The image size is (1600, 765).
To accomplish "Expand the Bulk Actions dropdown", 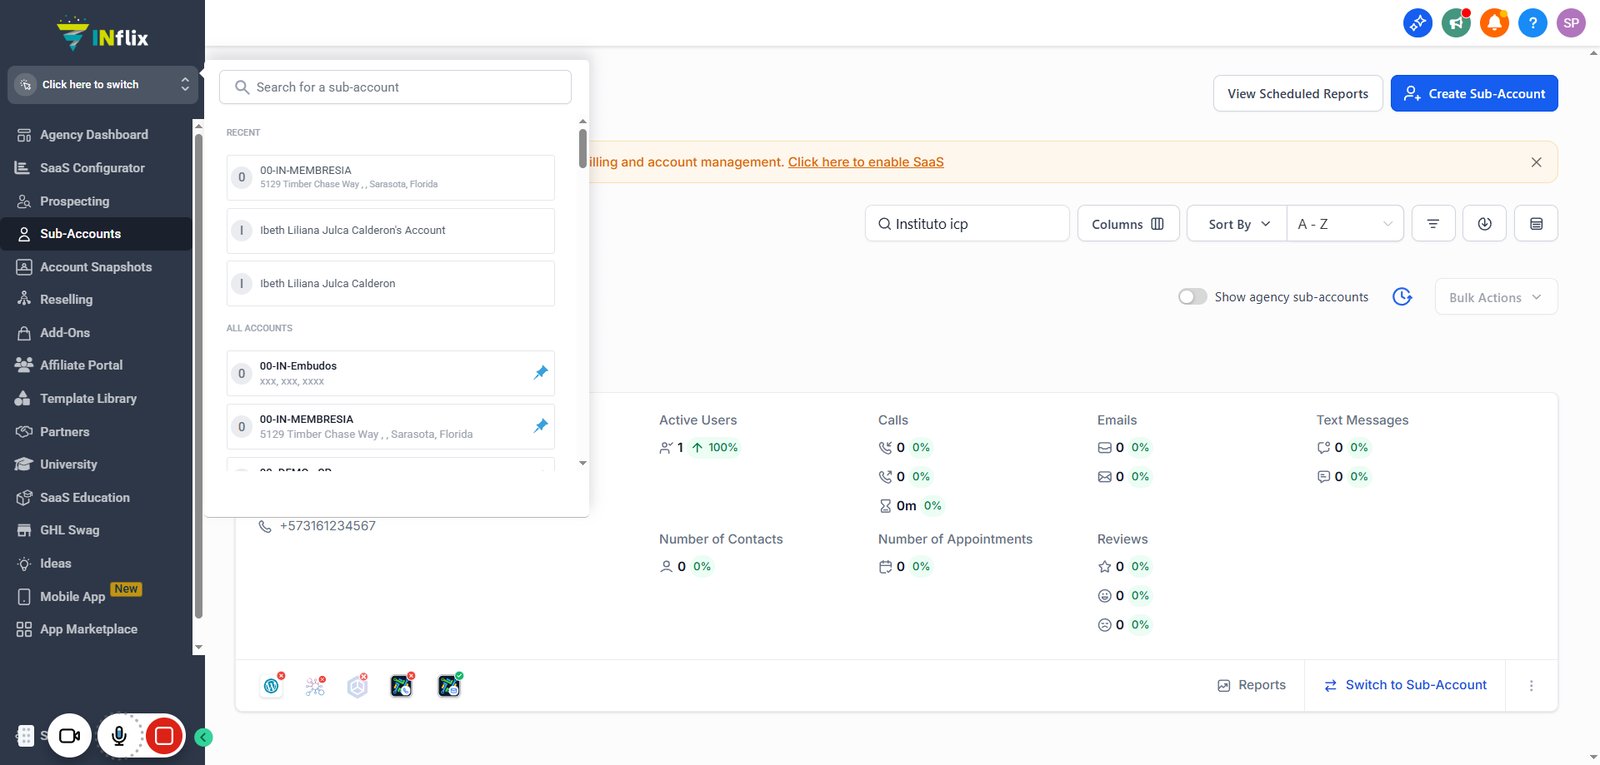I will tap(1496, 297).
